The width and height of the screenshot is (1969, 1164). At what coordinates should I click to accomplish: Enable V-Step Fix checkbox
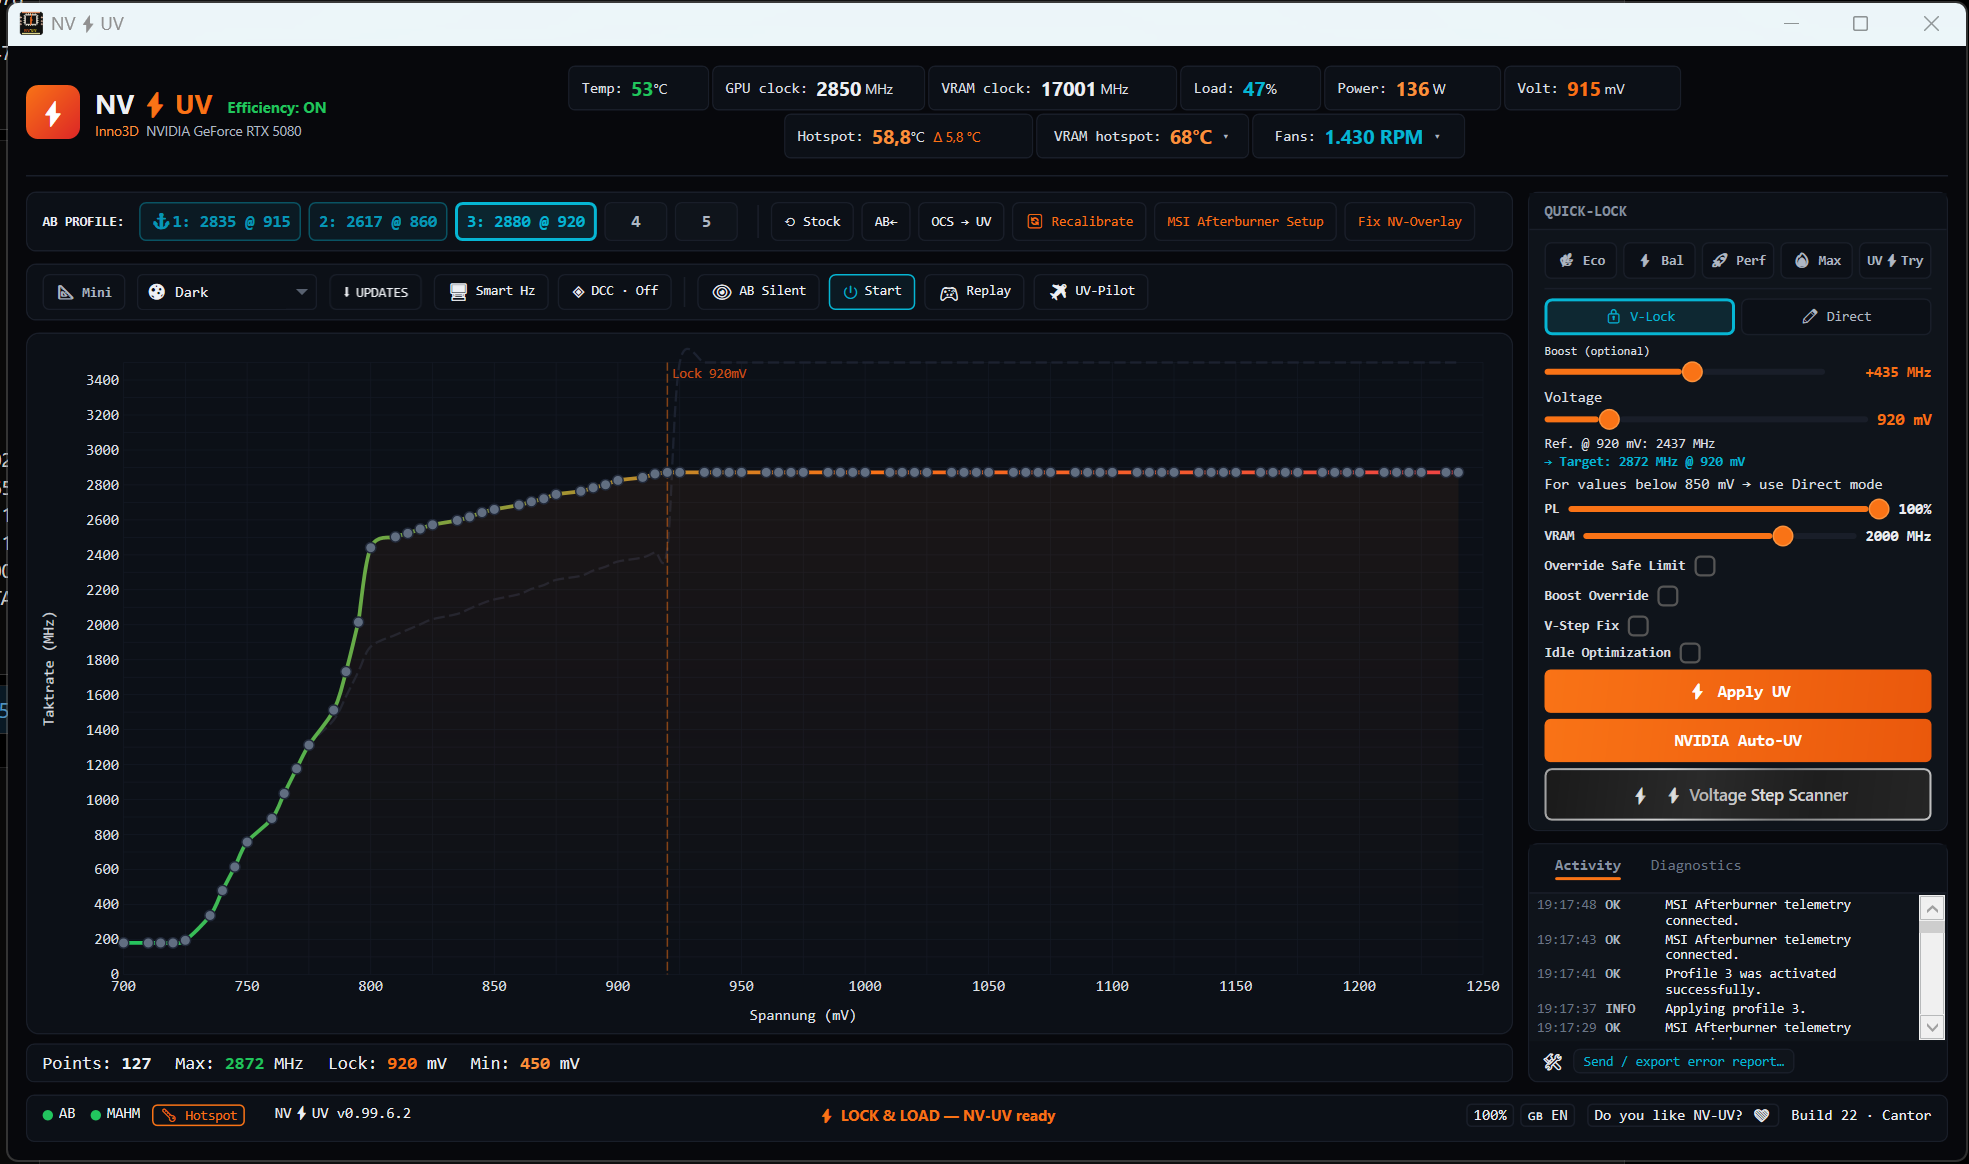coord(1638,626)
